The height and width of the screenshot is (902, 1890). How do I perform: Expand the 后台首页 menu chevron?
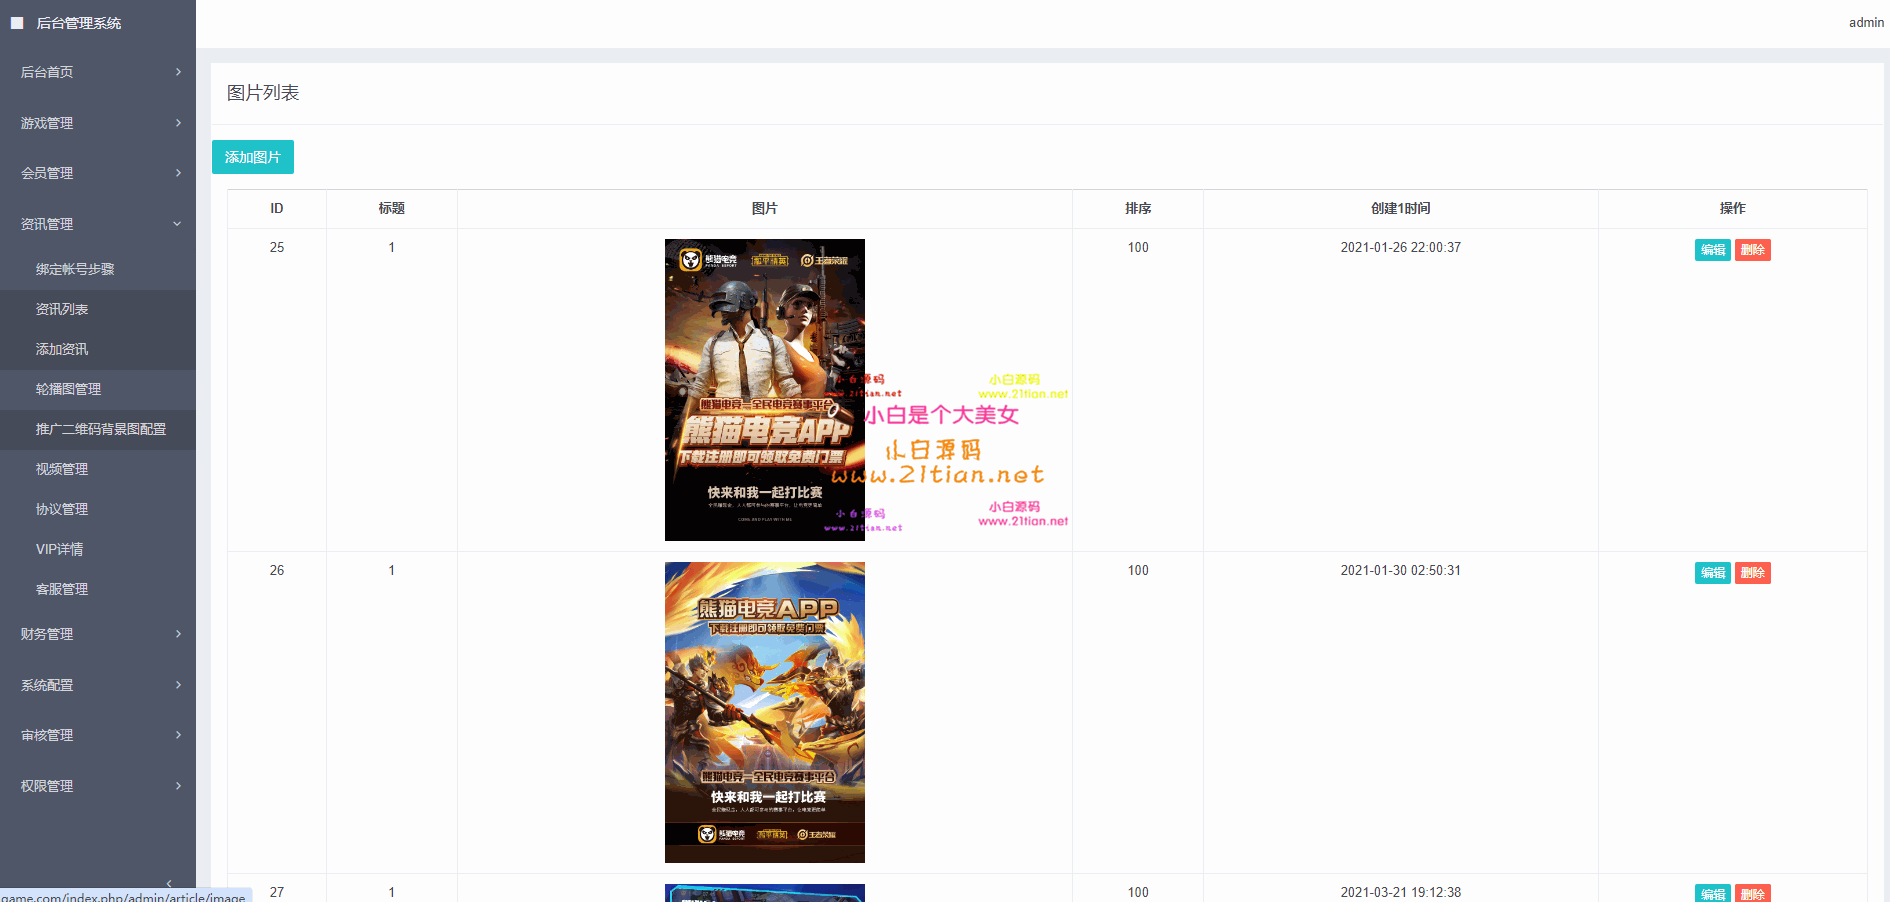(x=178, y=72)
